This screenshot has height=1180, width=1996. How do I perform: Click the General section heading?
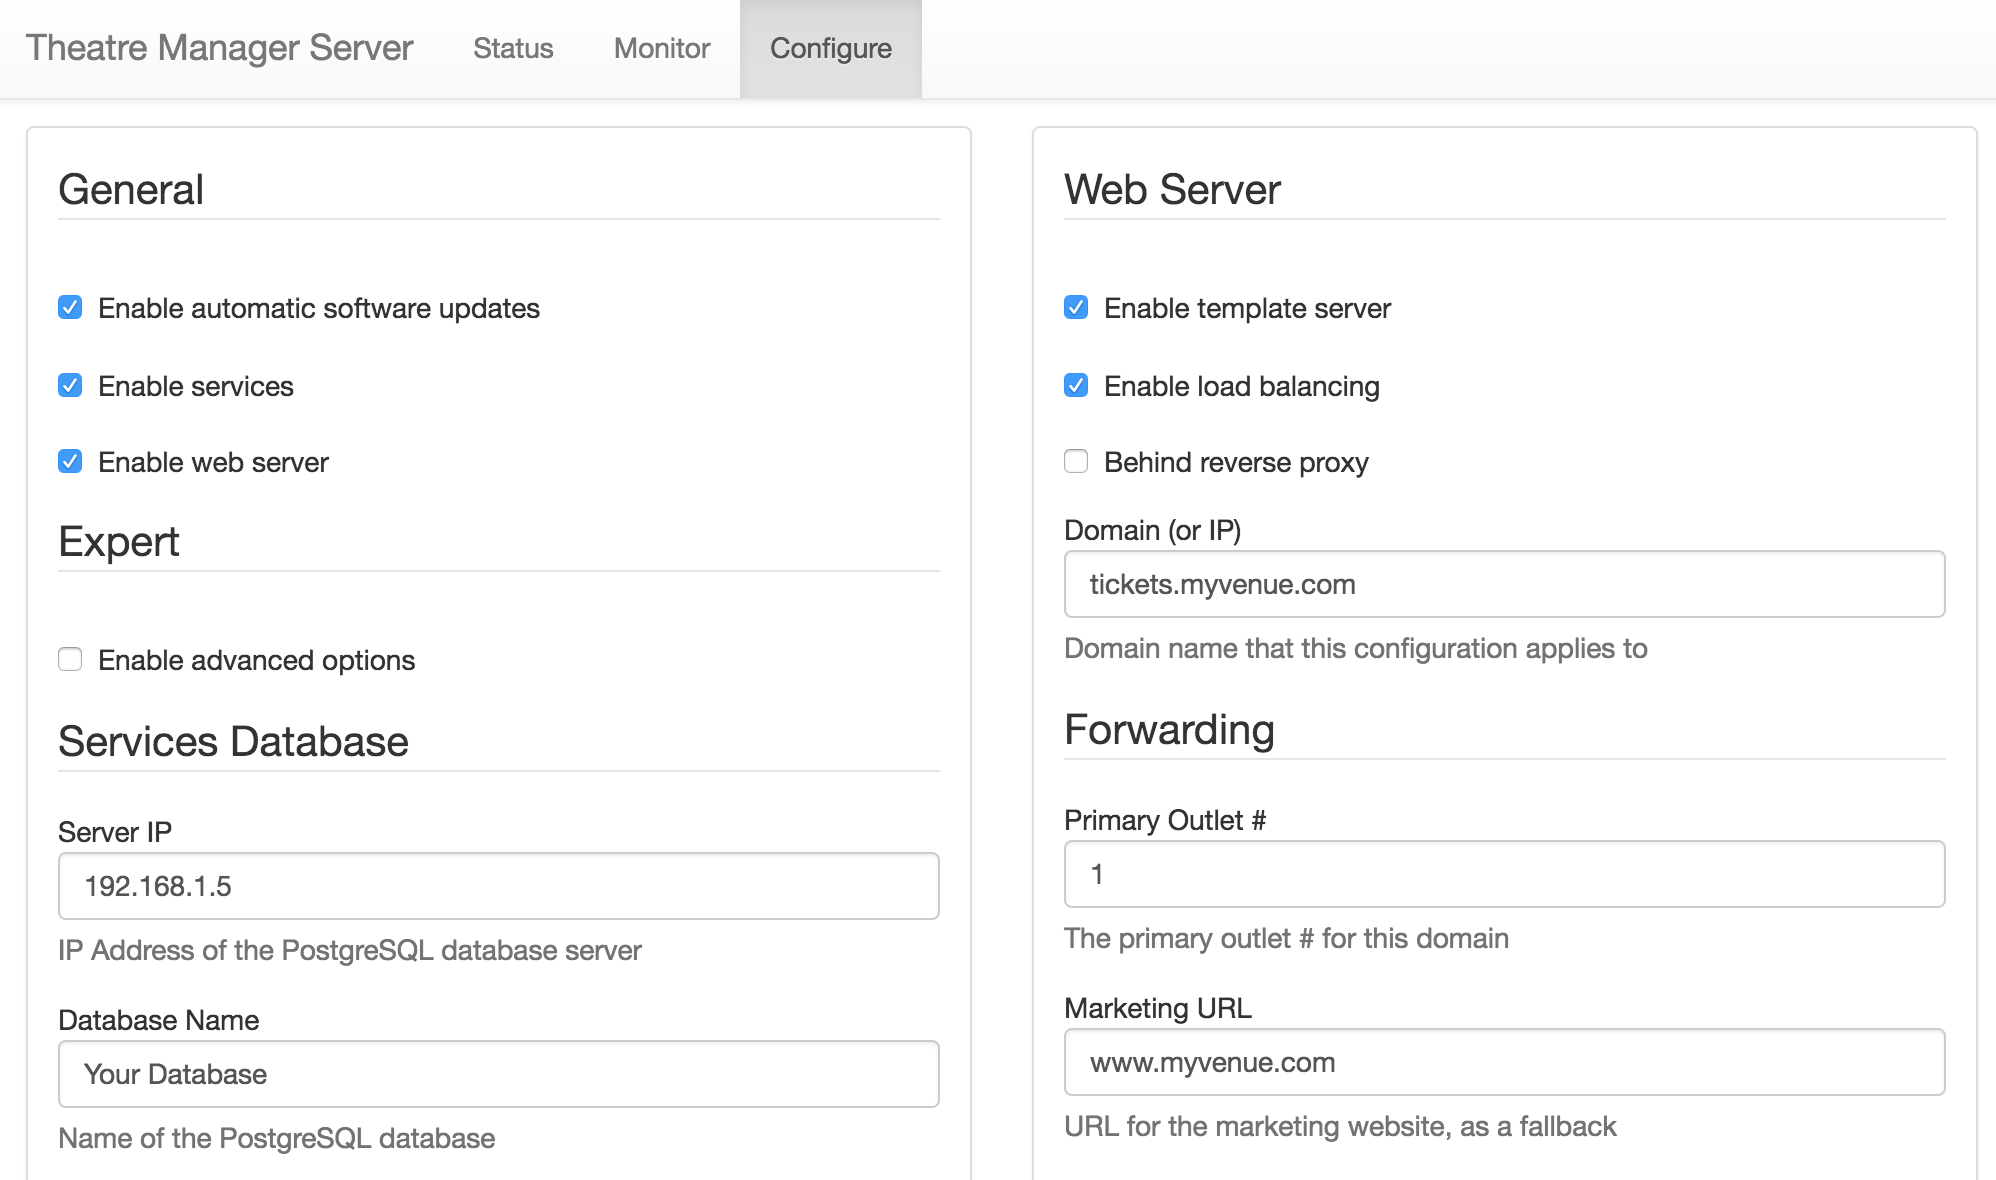click(131, 189)
